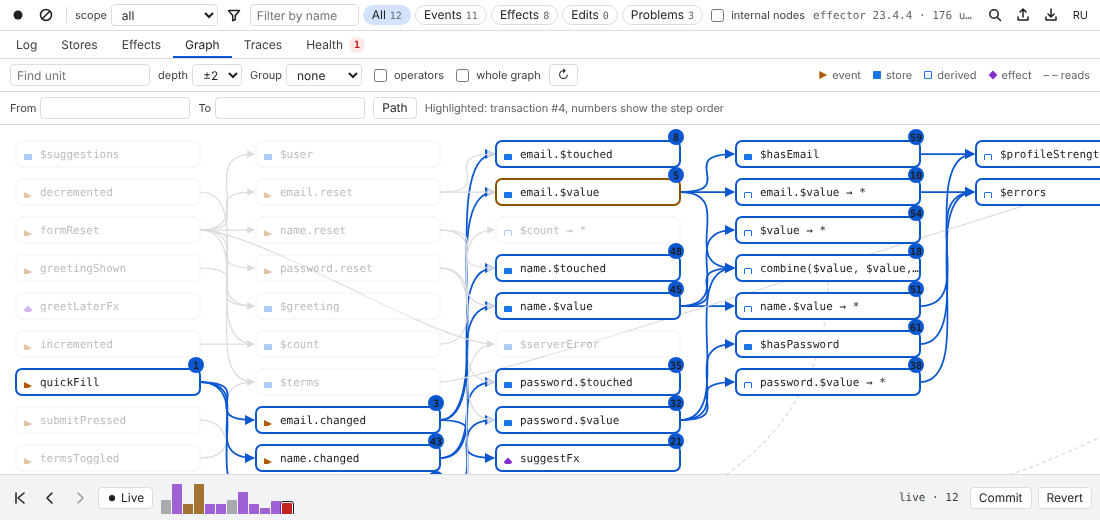Switch to the top Effects tab
The image size is (1100, 520).
[141, 45]
